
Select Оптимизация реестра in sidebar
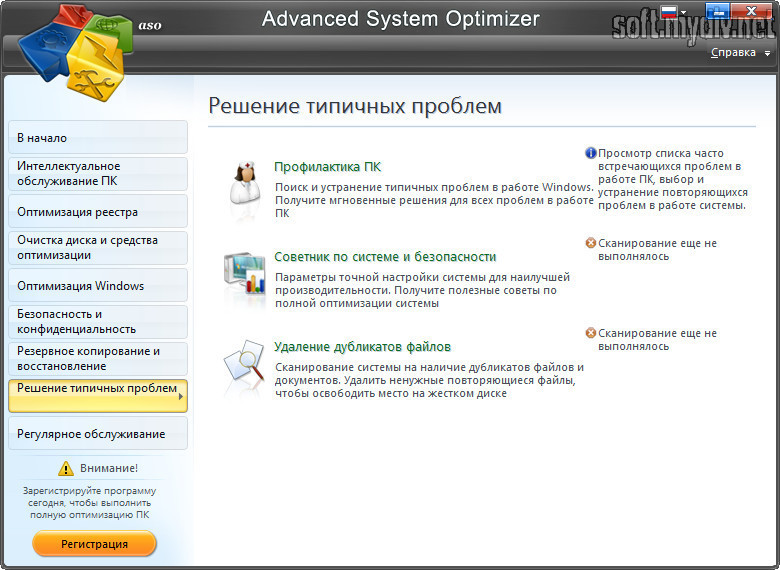tap(98, 211)
